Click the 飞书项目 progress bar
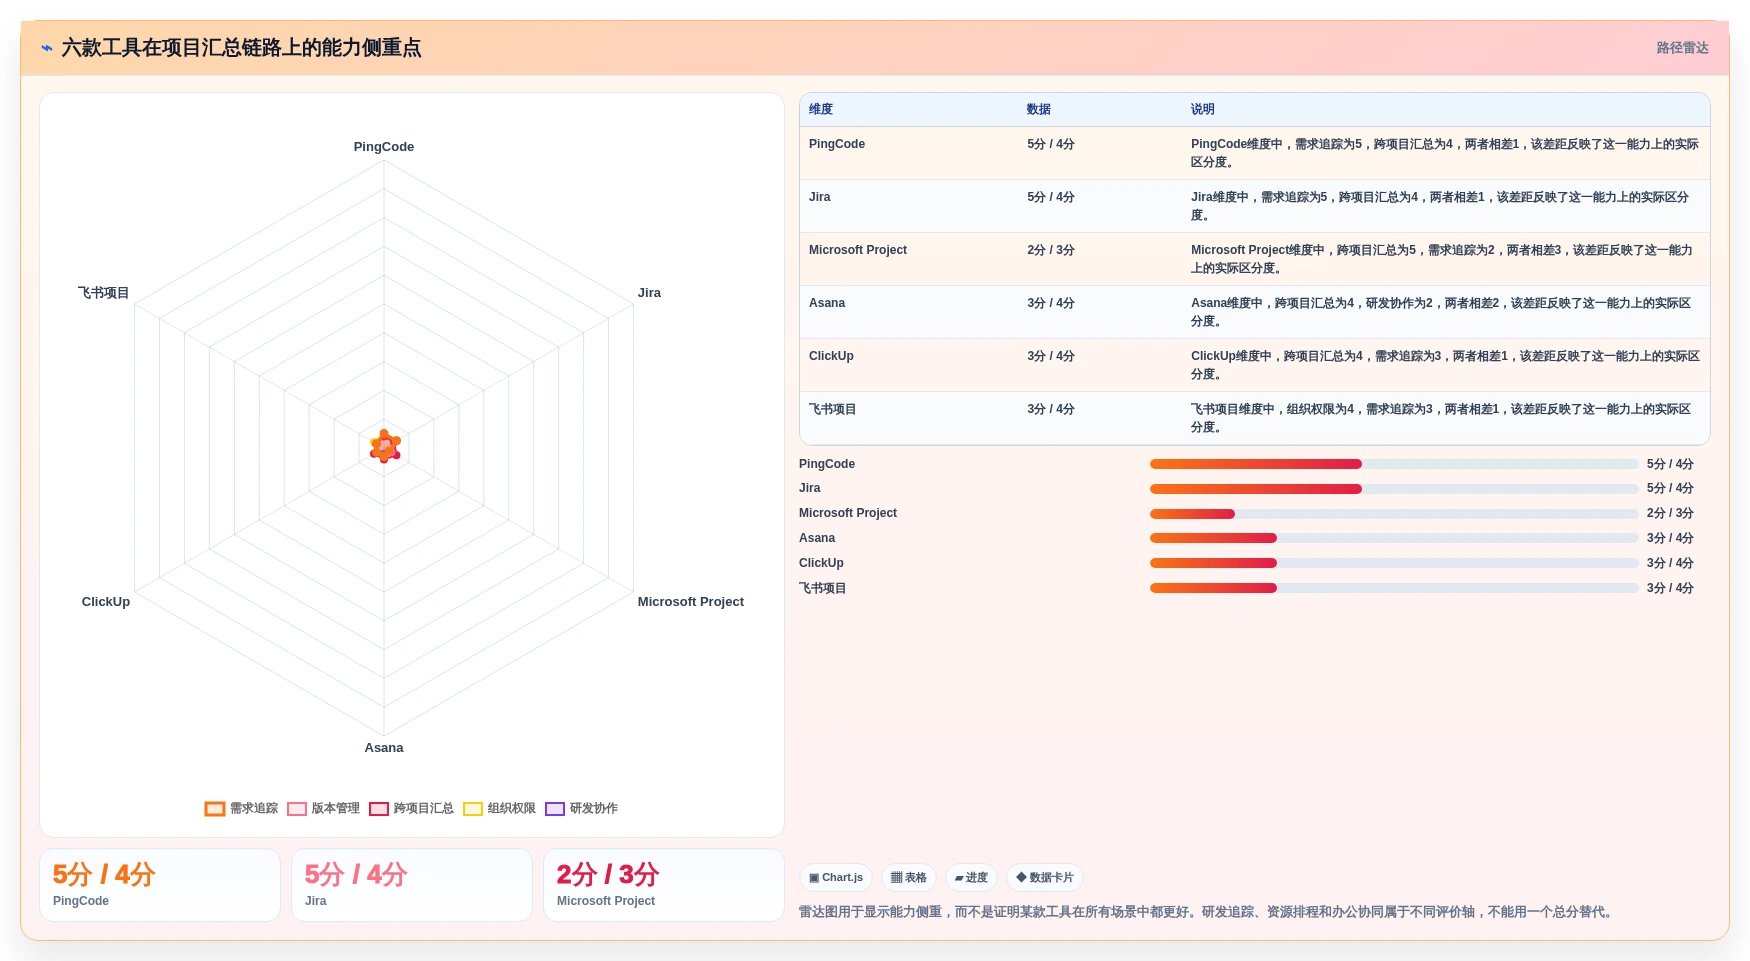The height and width of the screenshot is (961, 1750). pyautogui.click(x=1394, y=588)
